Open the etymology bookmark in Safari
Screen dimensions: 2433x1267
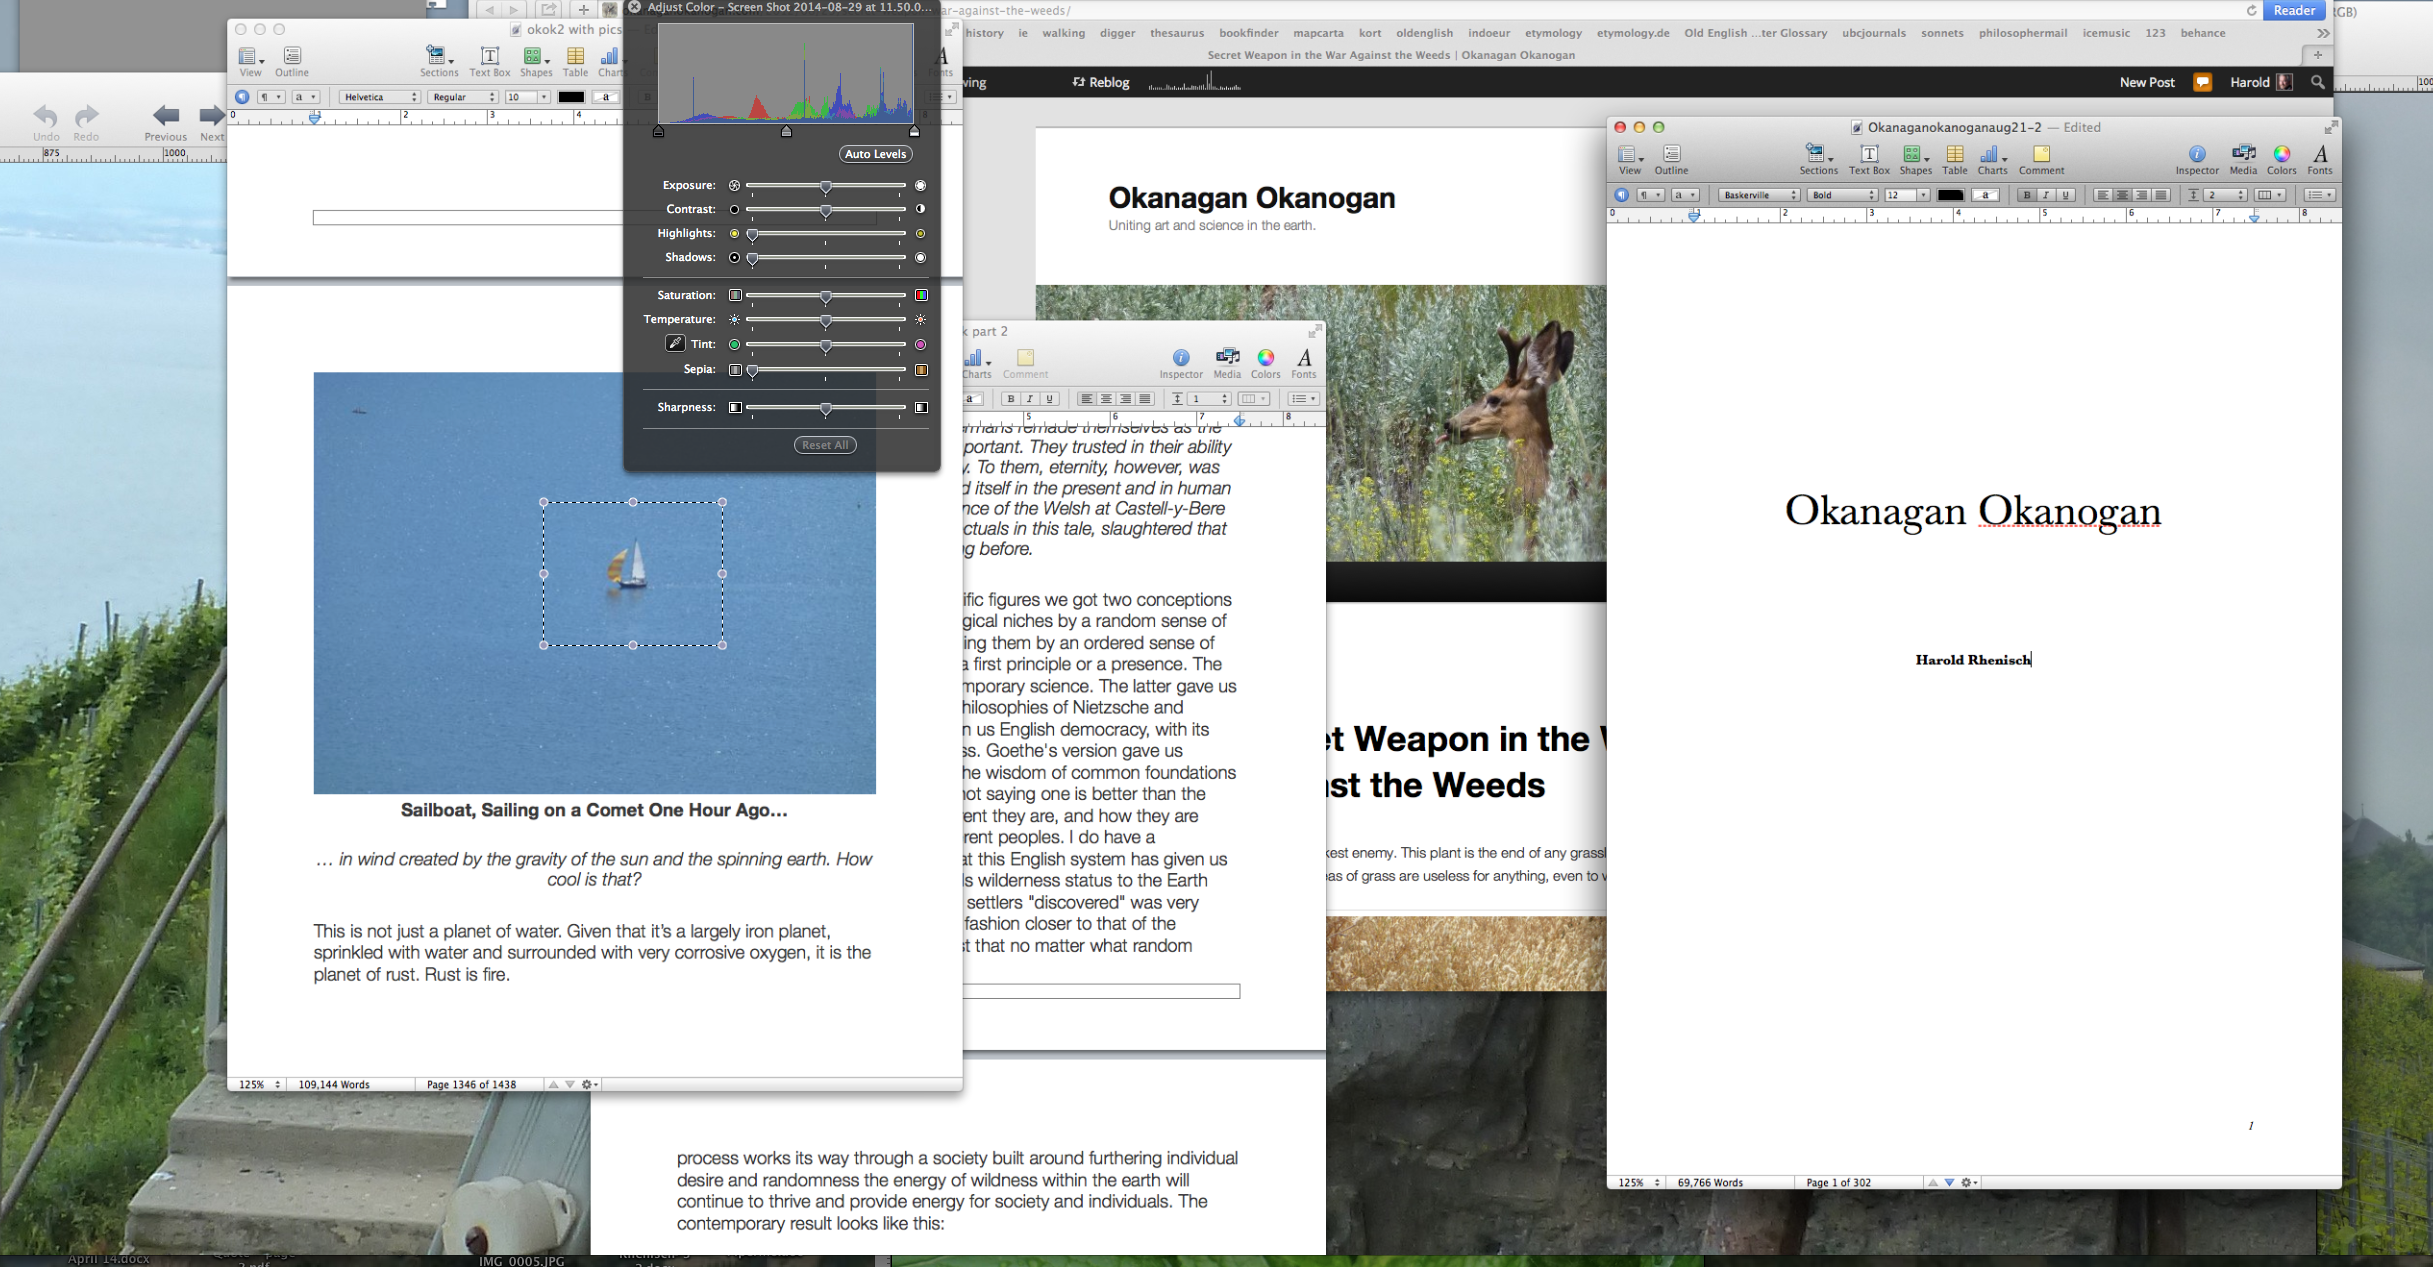[x=1552, y=33]
